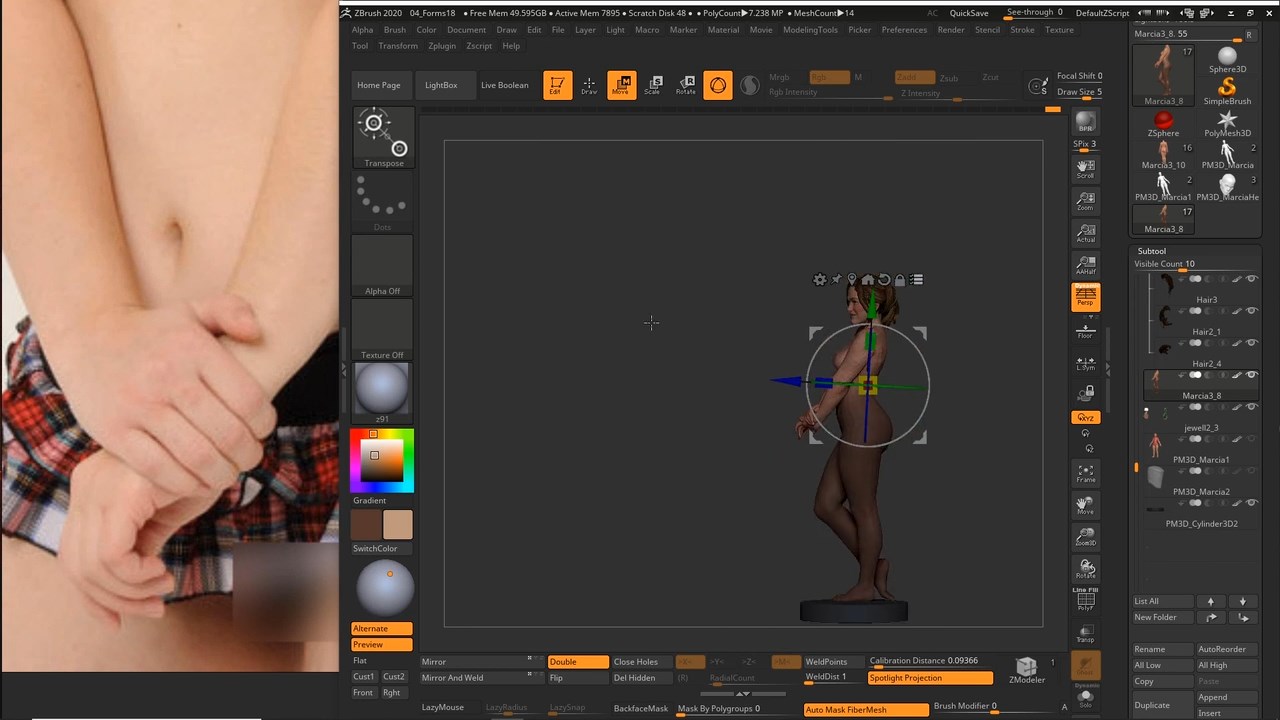The height and width of the screenshot is (720, 1280).
Task: Open the Transpose brush picker
Action: pos(383,137)
